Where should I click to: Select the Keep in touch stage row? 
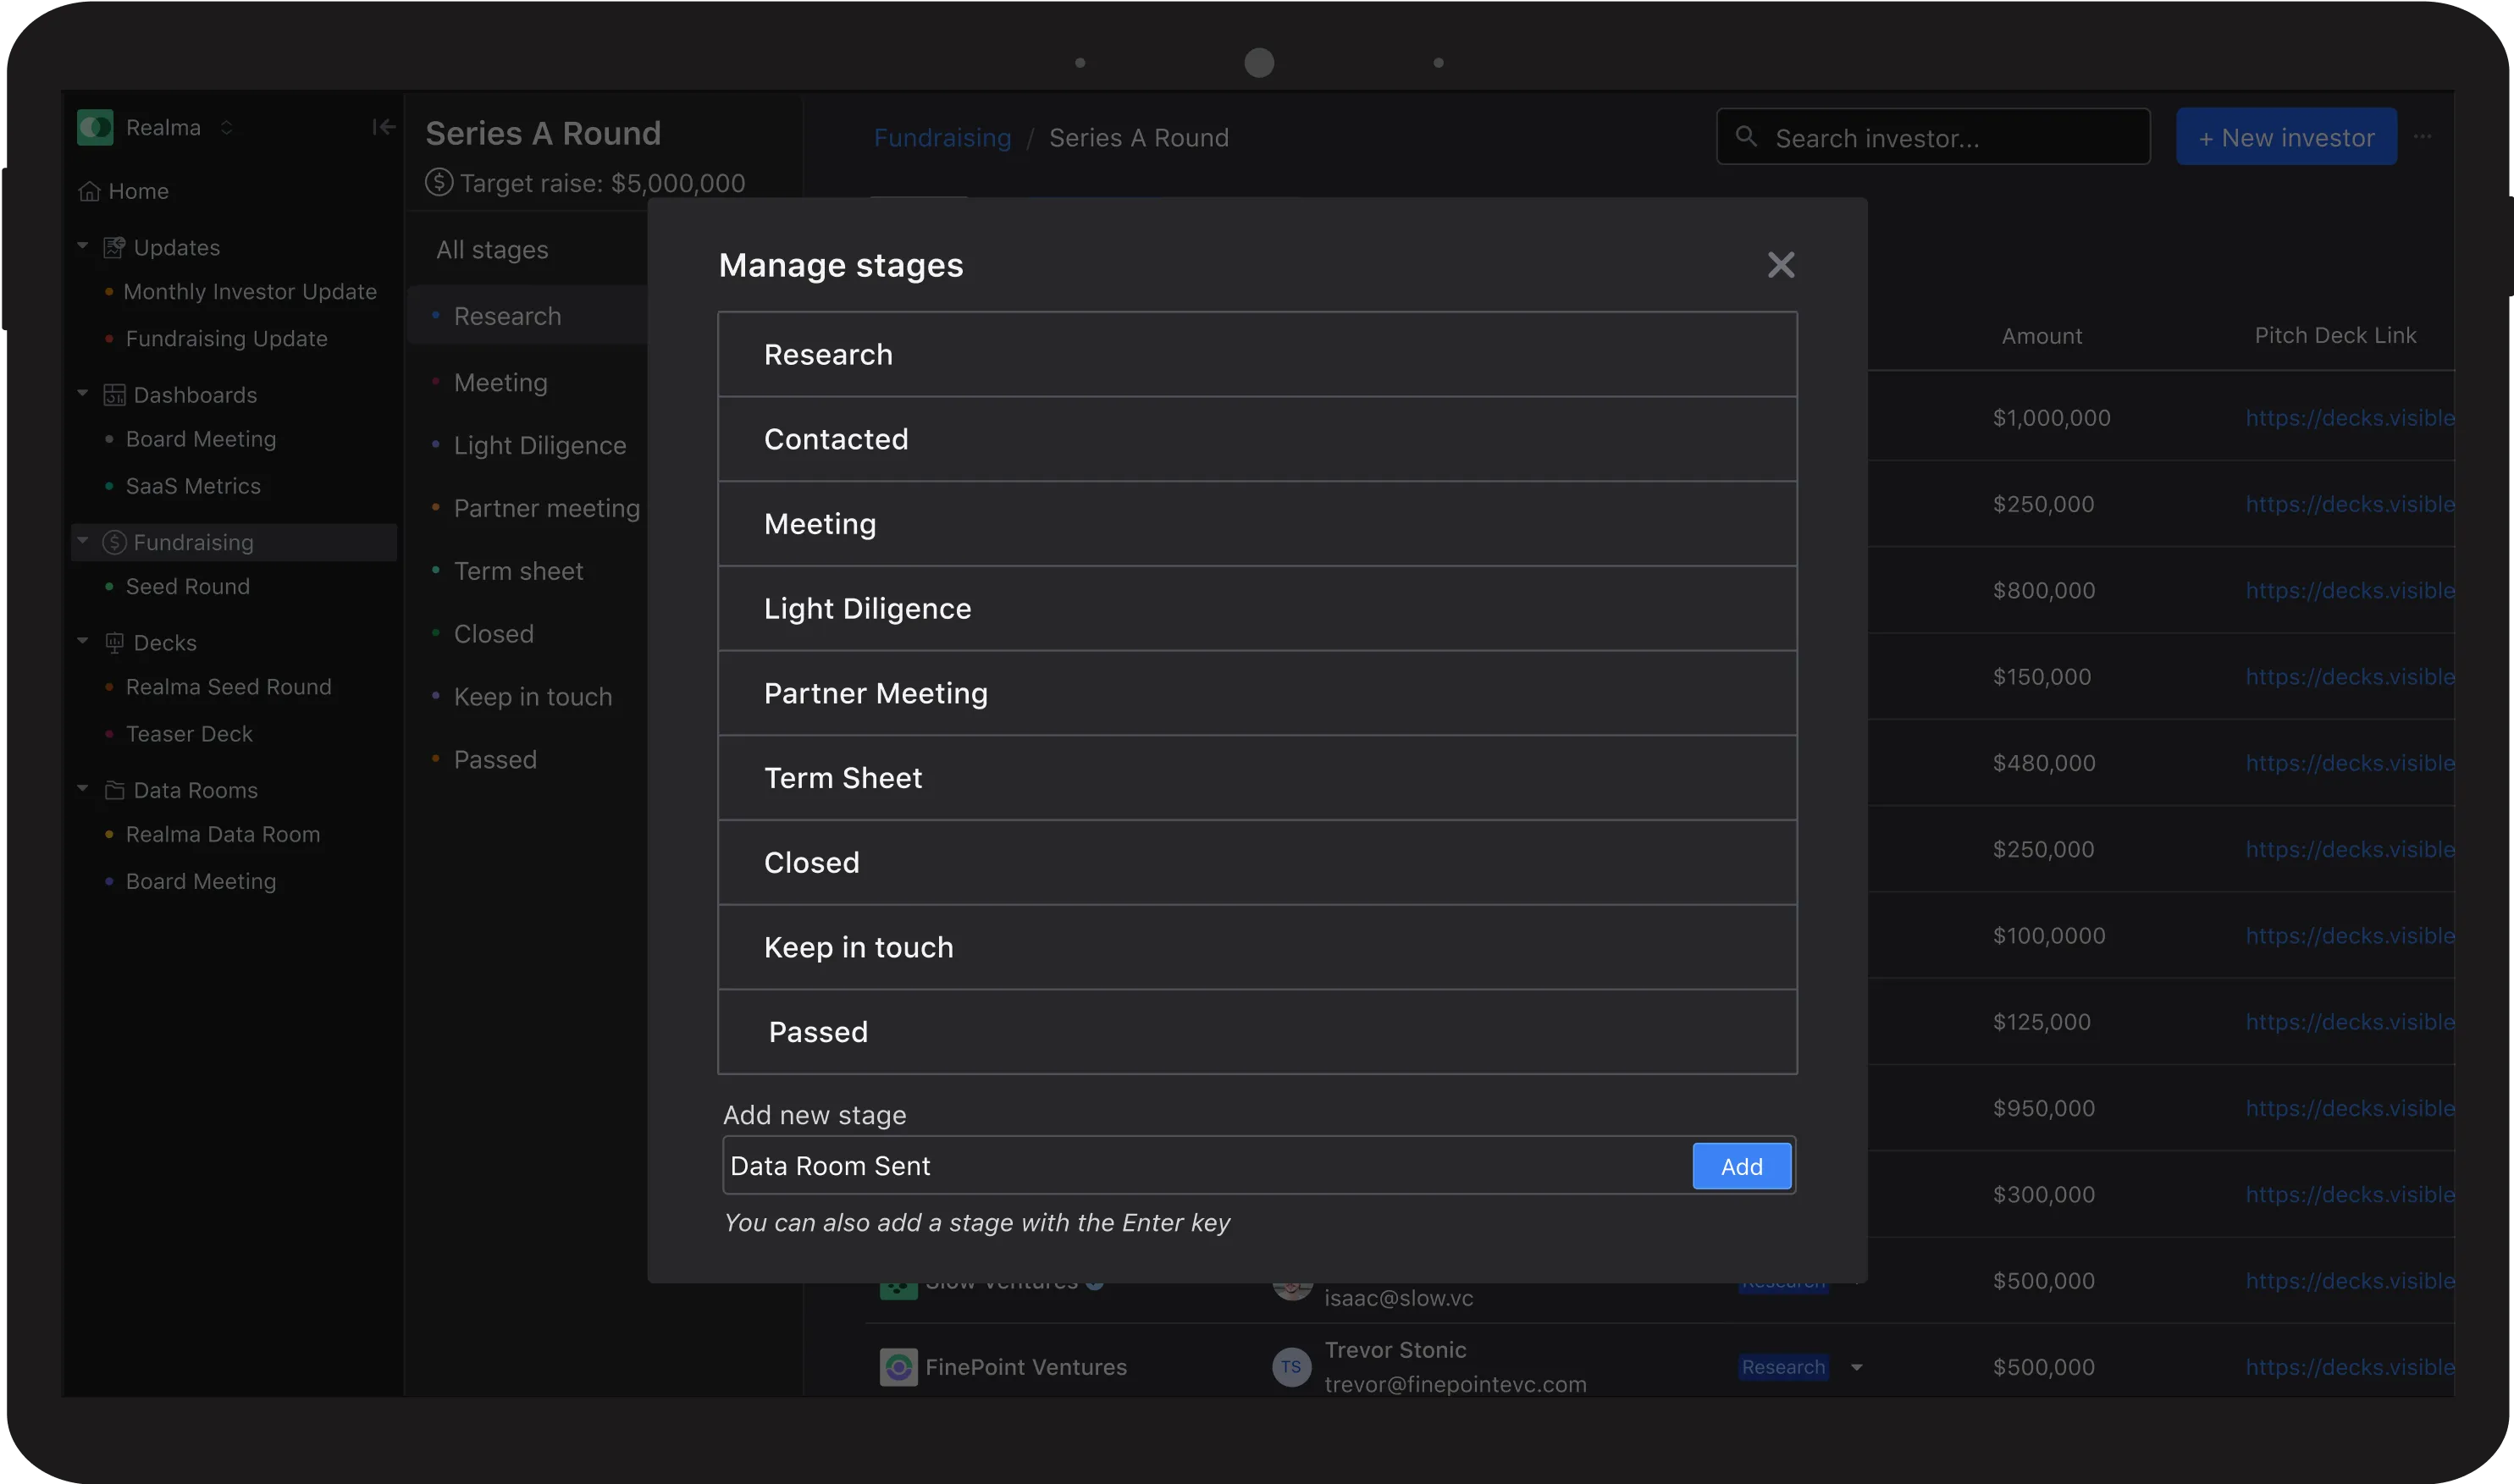[1256, 947]
